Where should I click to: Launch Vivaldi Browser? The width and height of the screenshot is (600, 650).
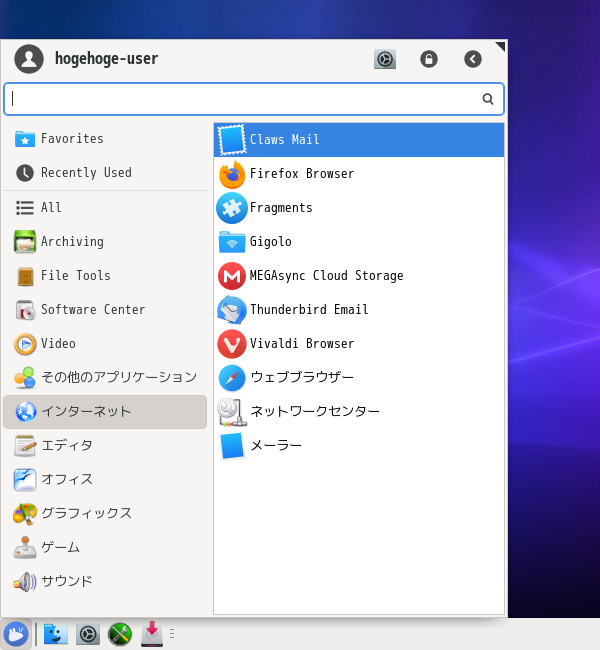(x=359, y=344)
